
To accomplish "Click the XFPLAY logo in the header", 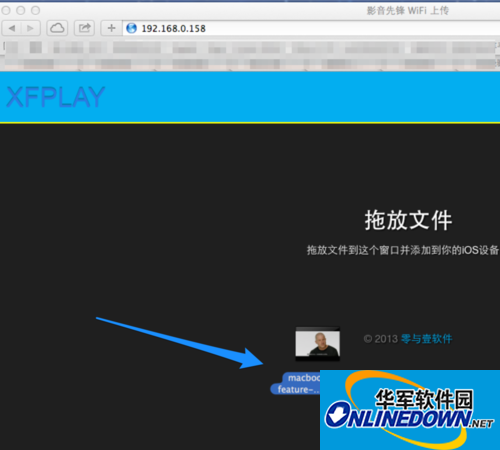I will [56, 97].
